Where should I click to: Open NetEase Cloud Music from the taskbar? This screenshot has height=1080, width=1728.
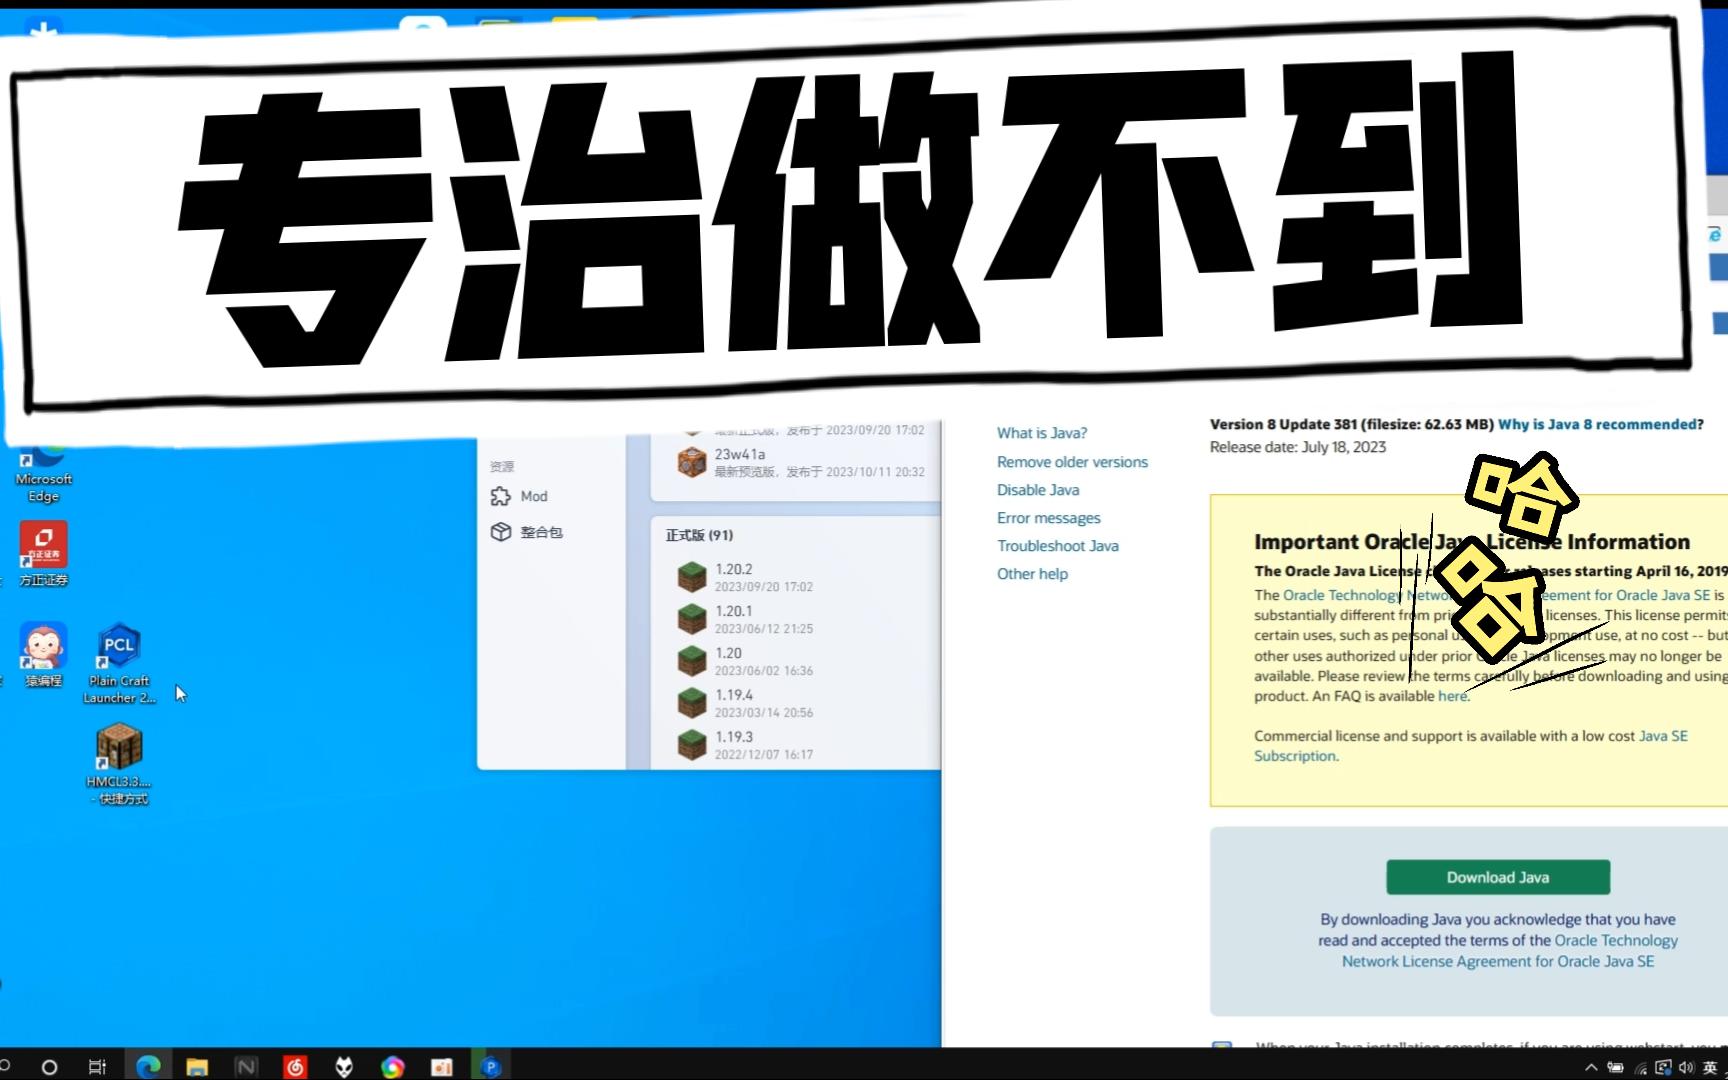(294, 1065)
